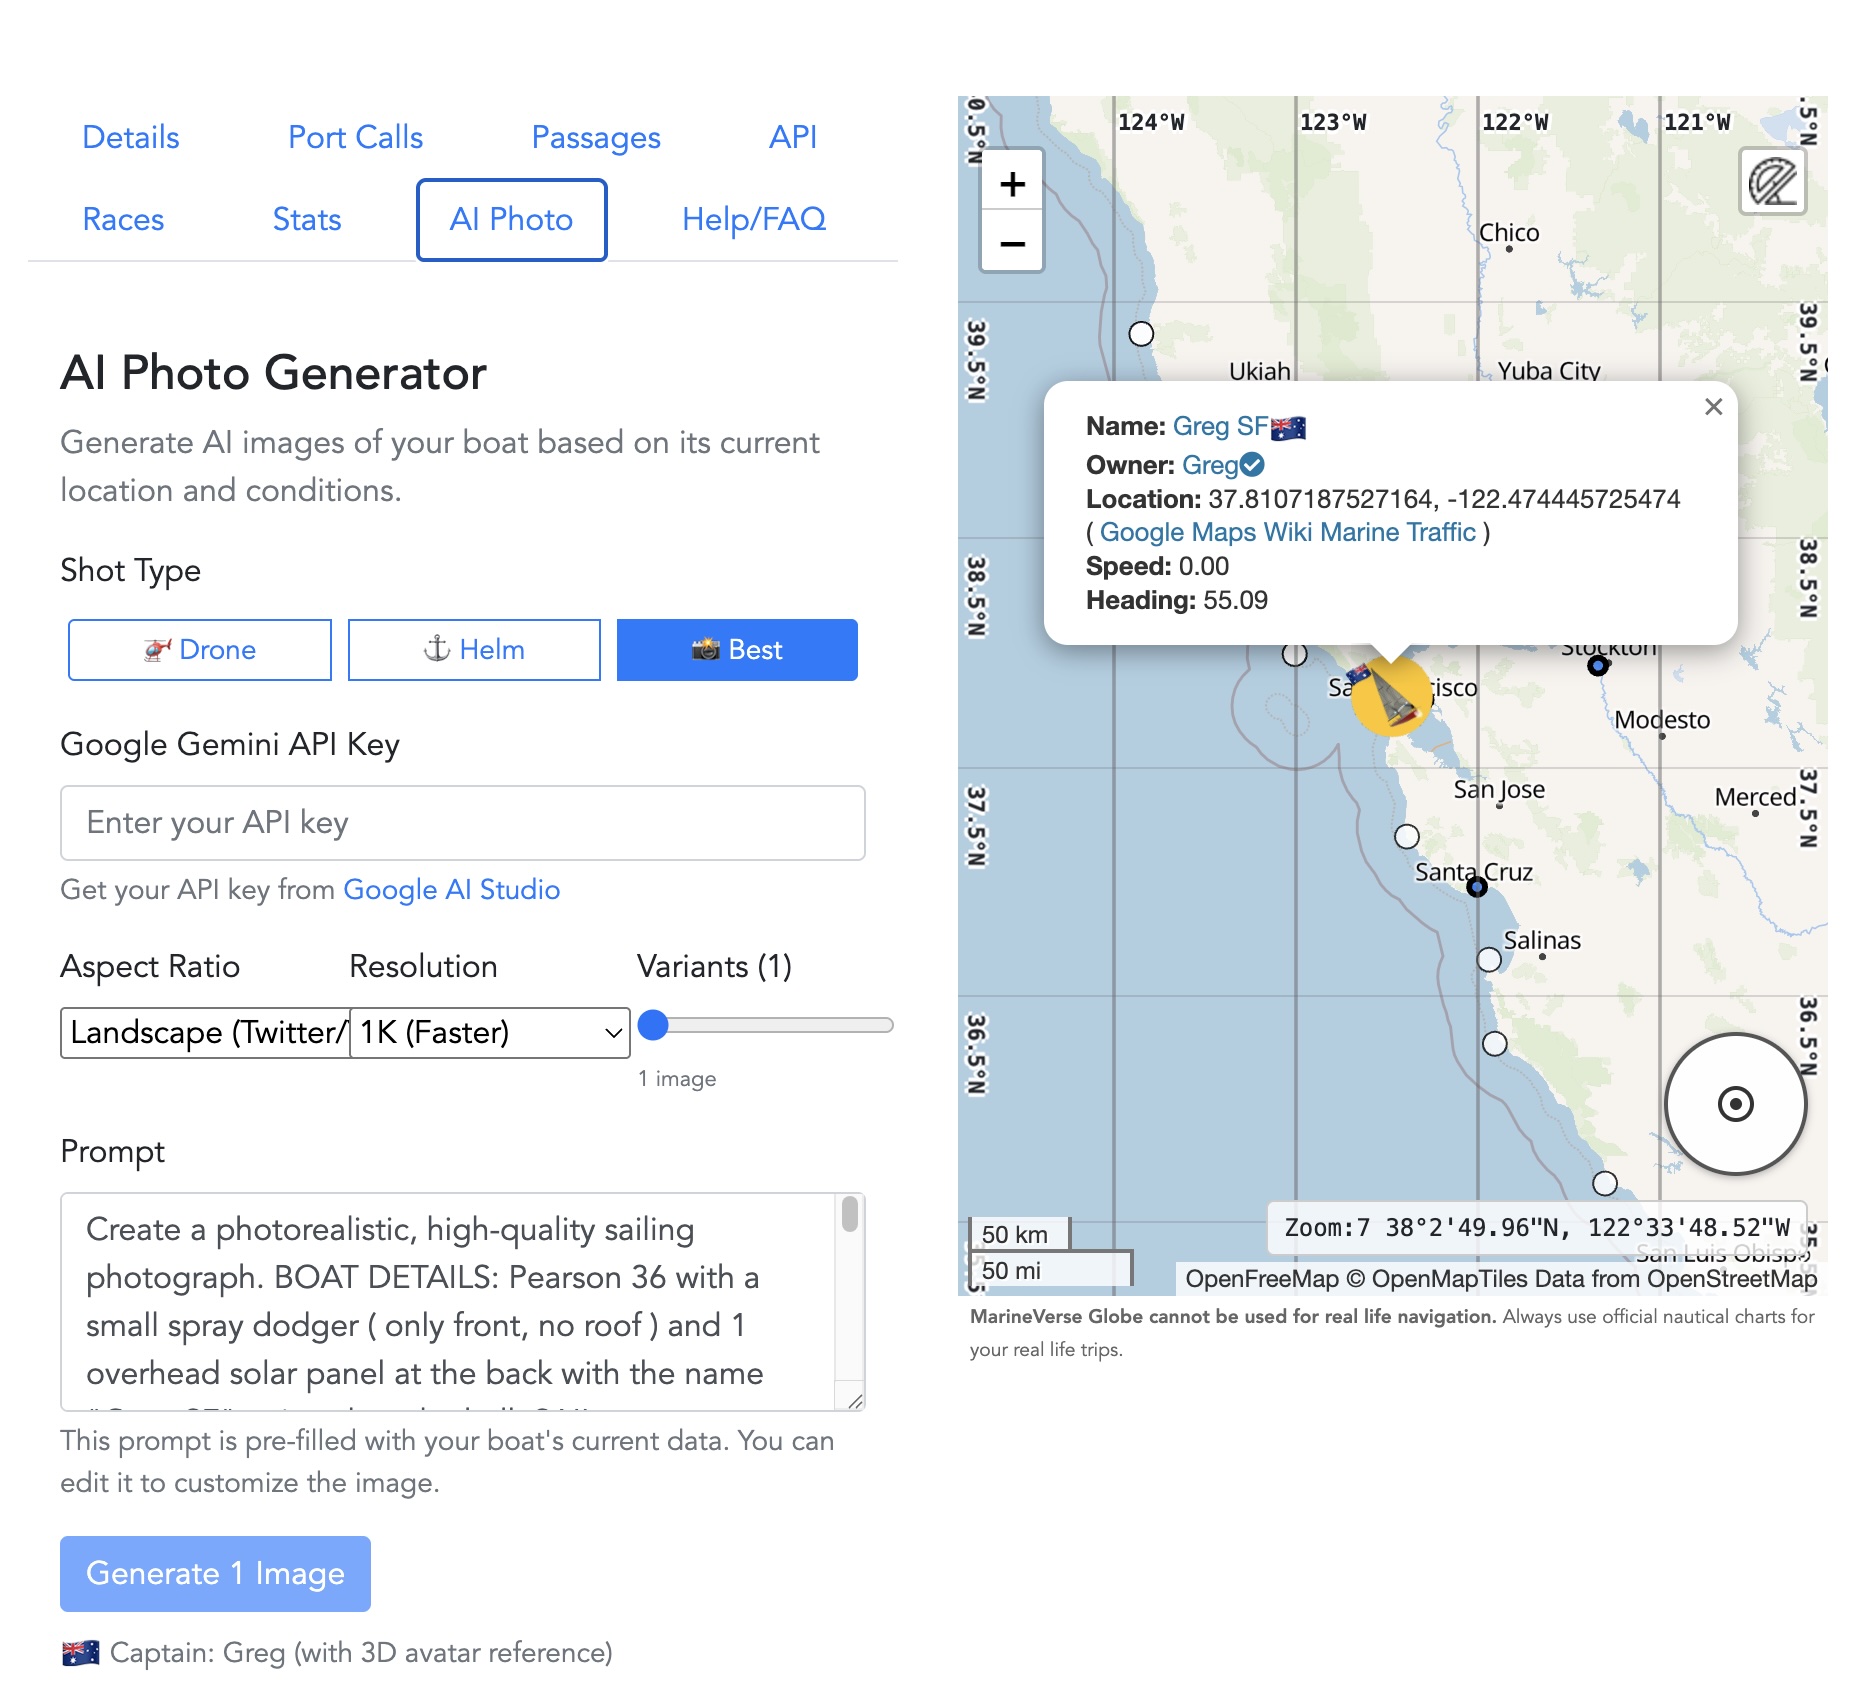Click the verified badge next to Greg

1252,465
